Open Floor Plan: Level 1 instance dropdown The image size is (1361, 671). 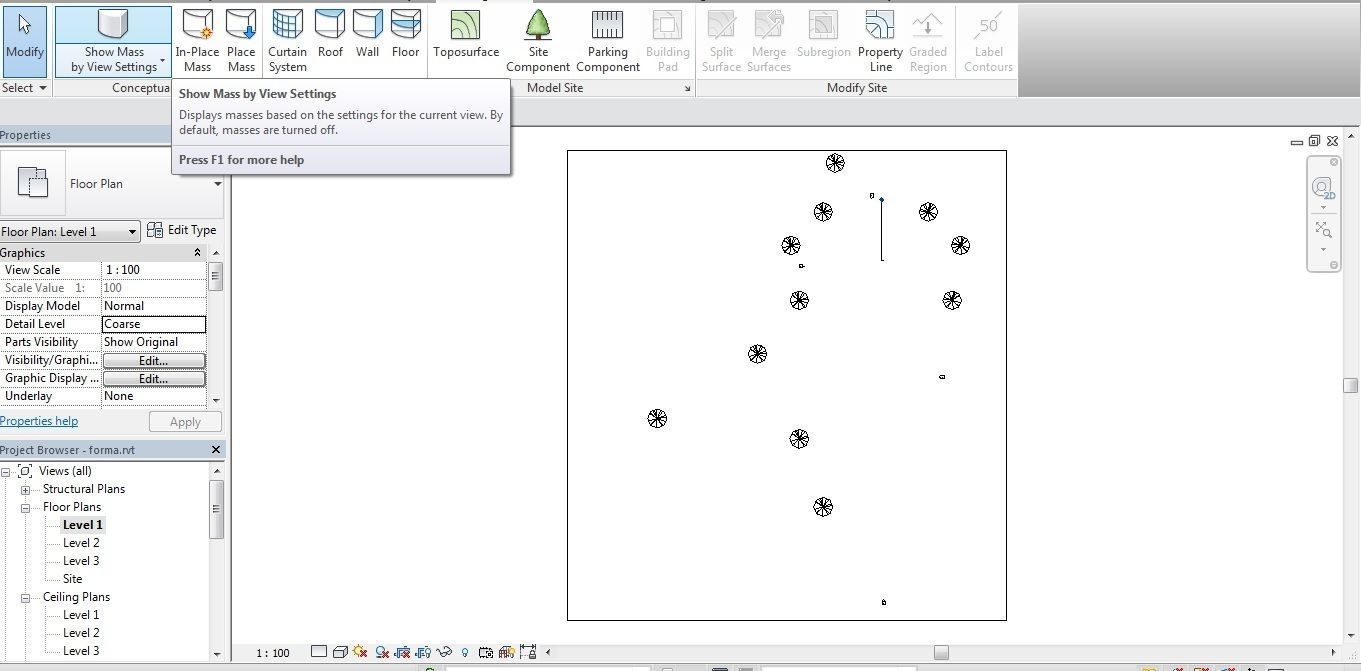tap(131, 232)
